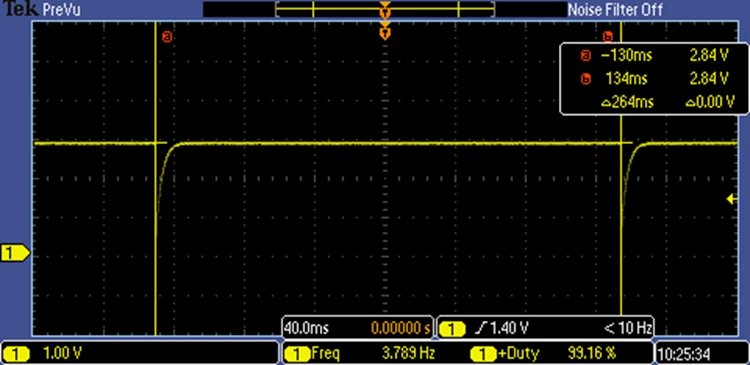This screenshot has height=365, width=750.
Task: Click the 10:25:34 clock readout
Action: [684, 354]
